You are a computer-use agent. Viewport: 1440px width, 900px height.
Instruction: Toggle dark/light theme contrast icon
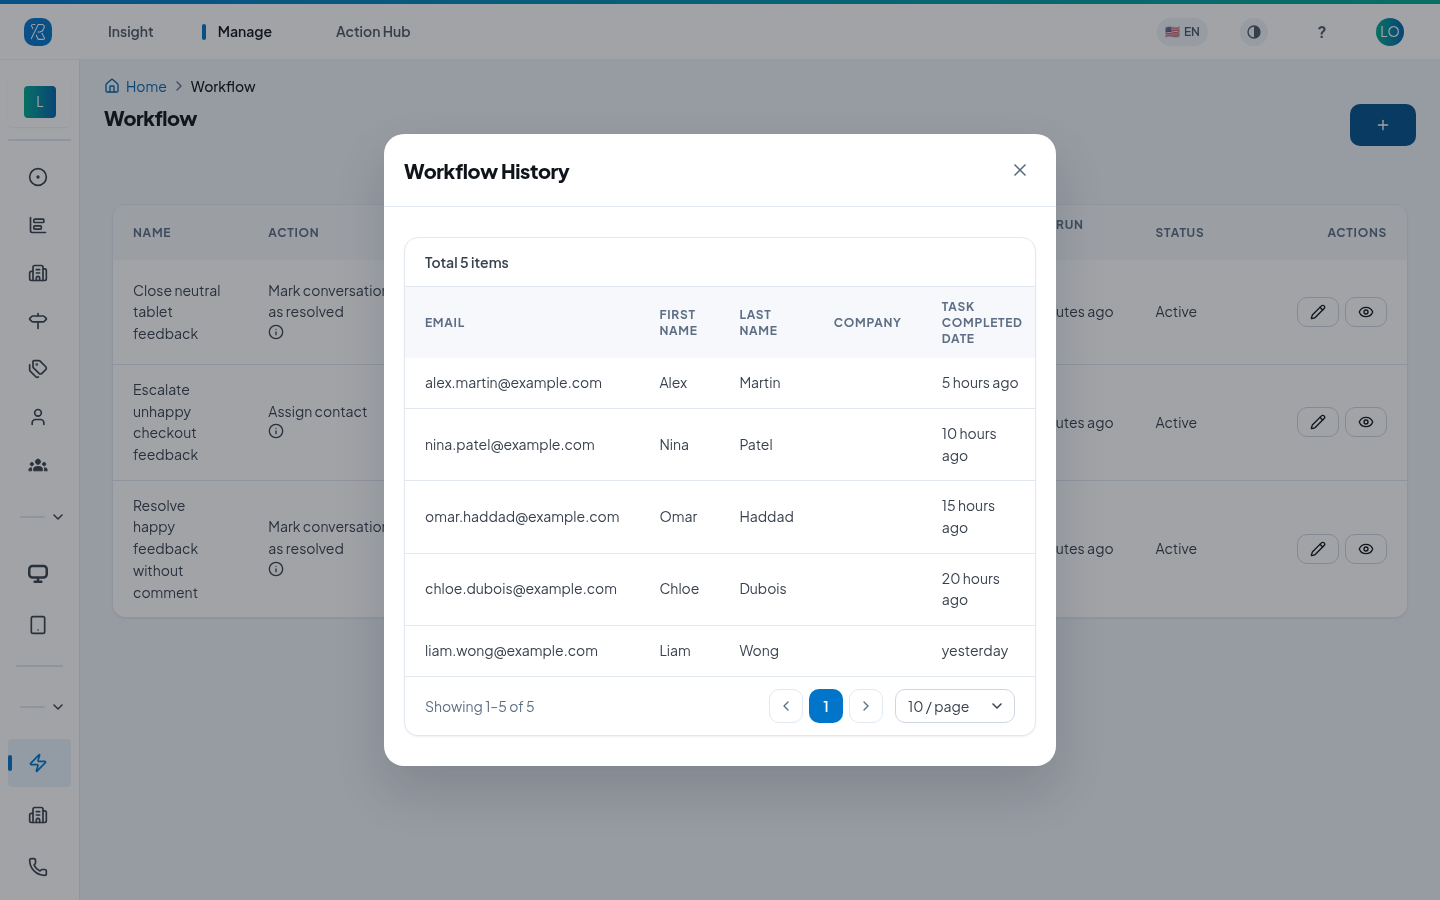[x=1254, y=32]
